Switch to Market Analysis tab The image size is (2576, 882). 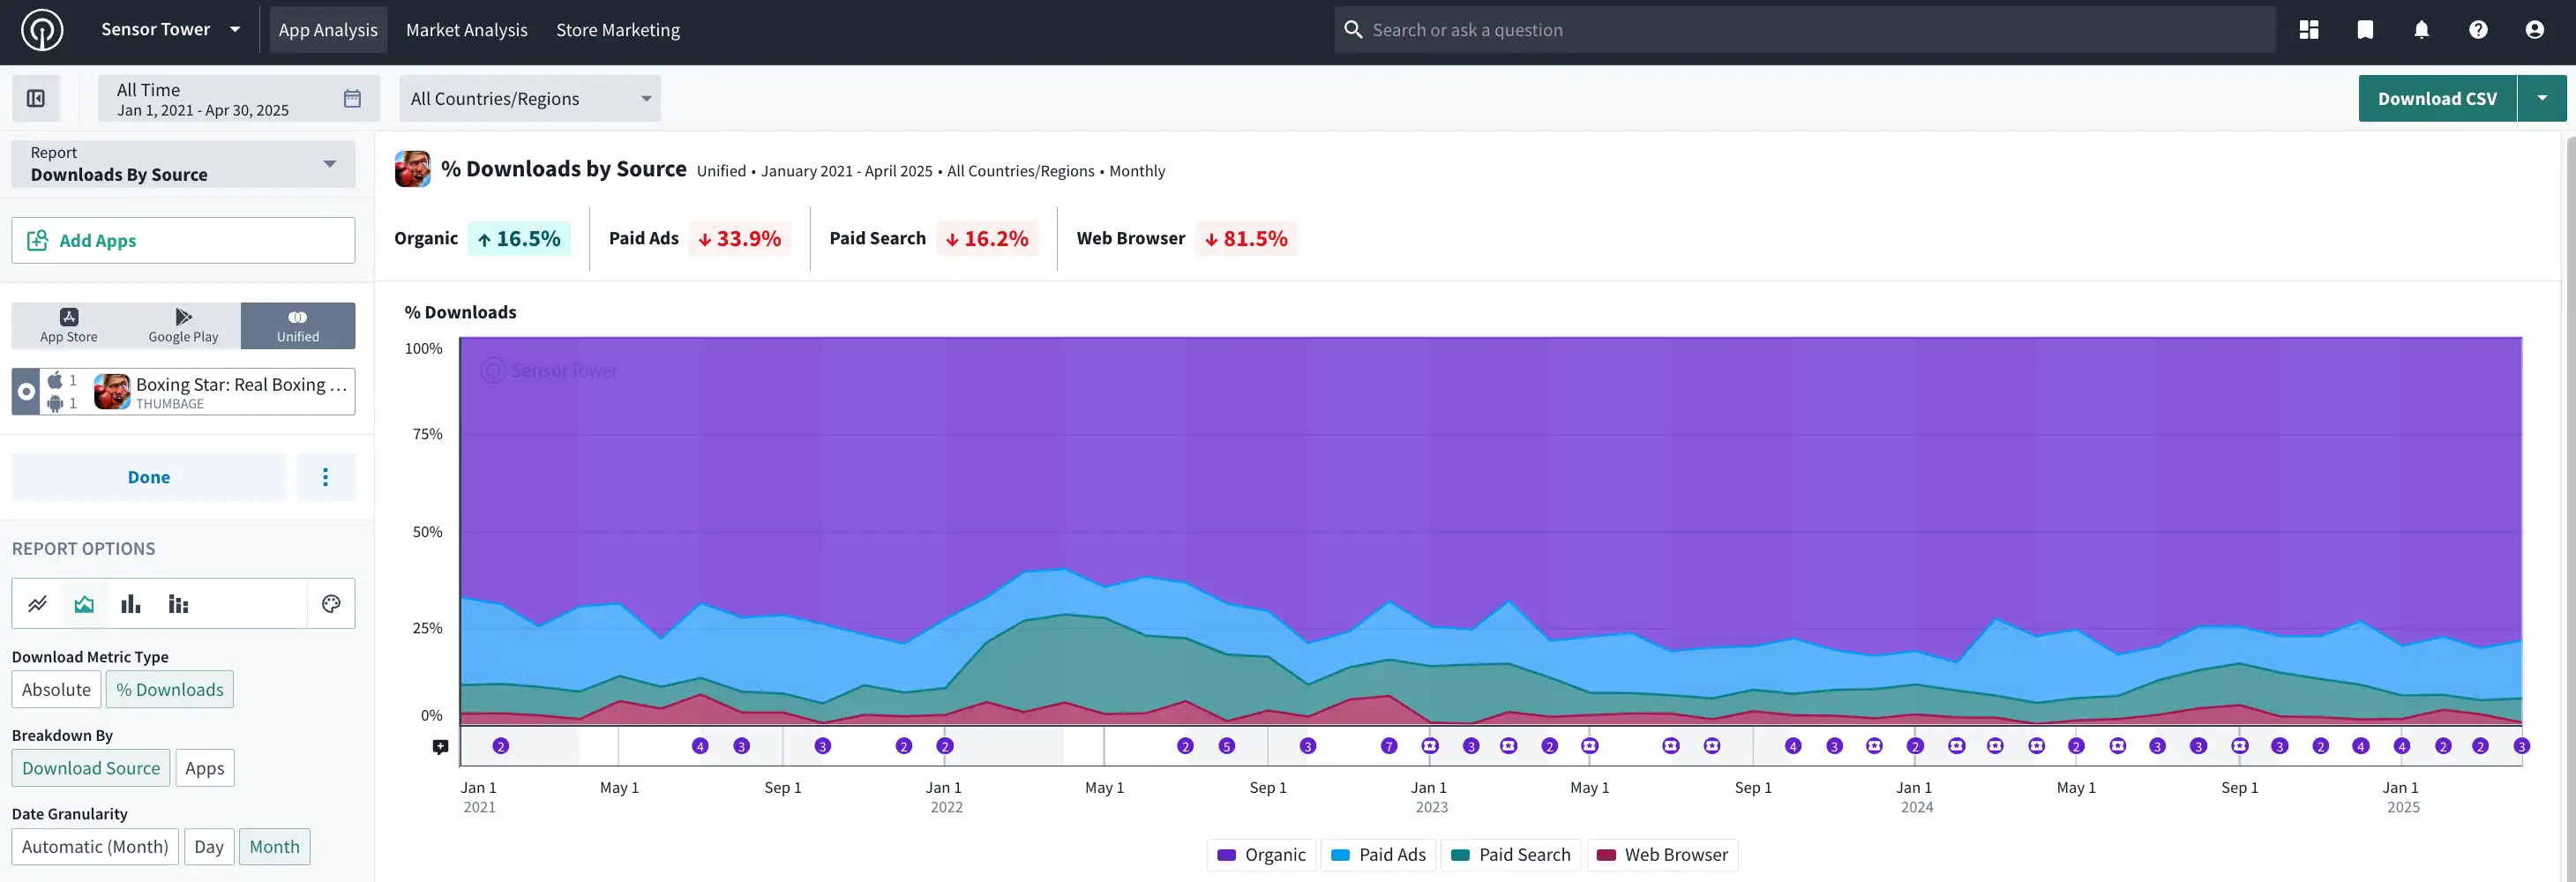click(x=466, y=30)
